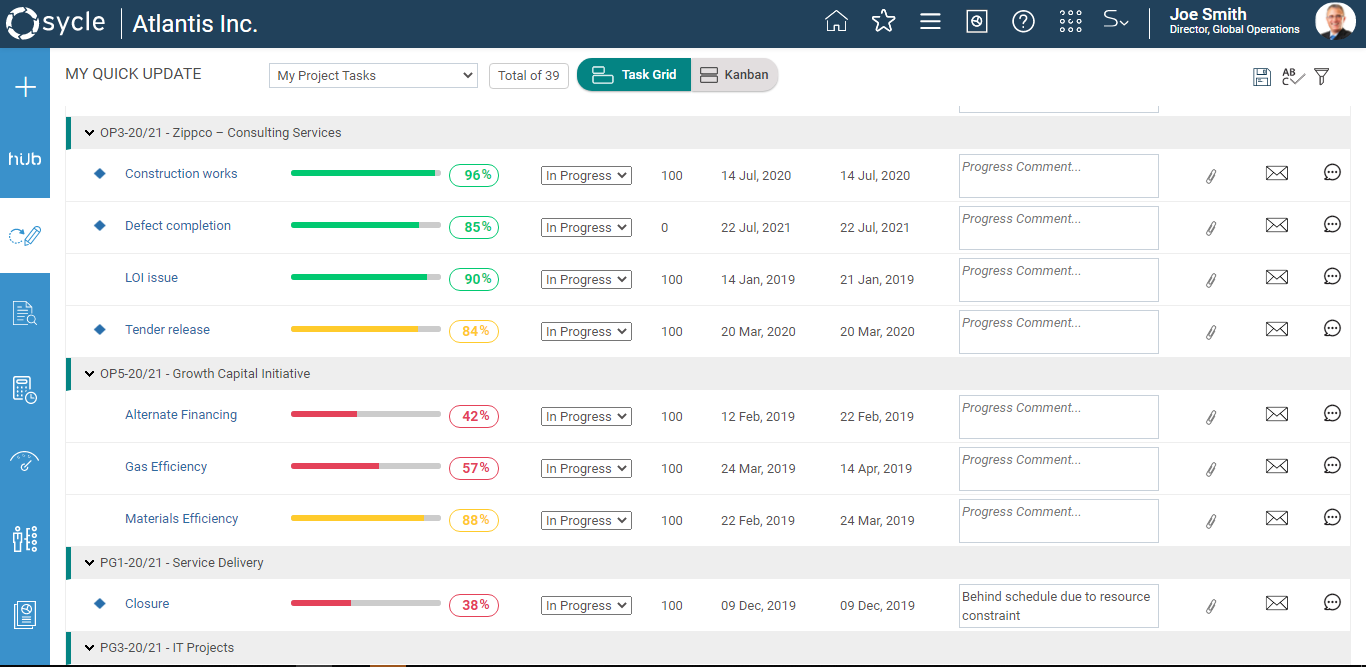Collapse OP3-20/21 Zippco Consulting Services group

[x=90, y=133]
